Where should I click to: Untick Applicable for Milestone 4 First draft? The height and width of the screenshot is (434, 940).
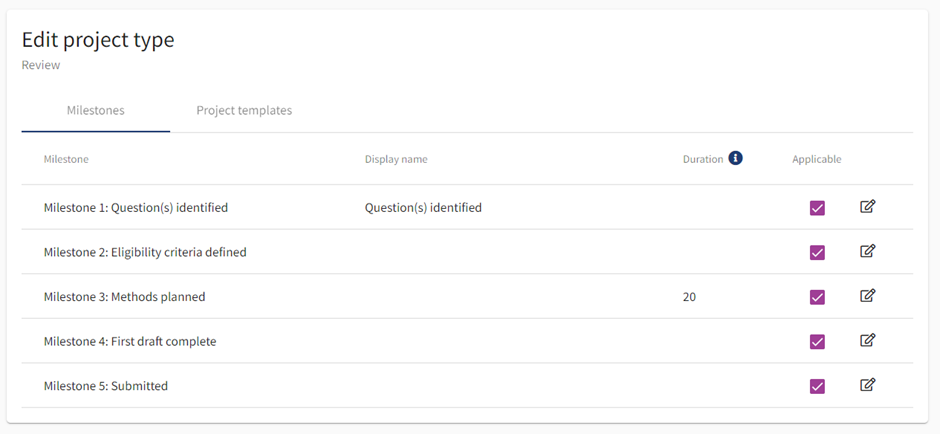pyautogui.click(x=817, y=341)
